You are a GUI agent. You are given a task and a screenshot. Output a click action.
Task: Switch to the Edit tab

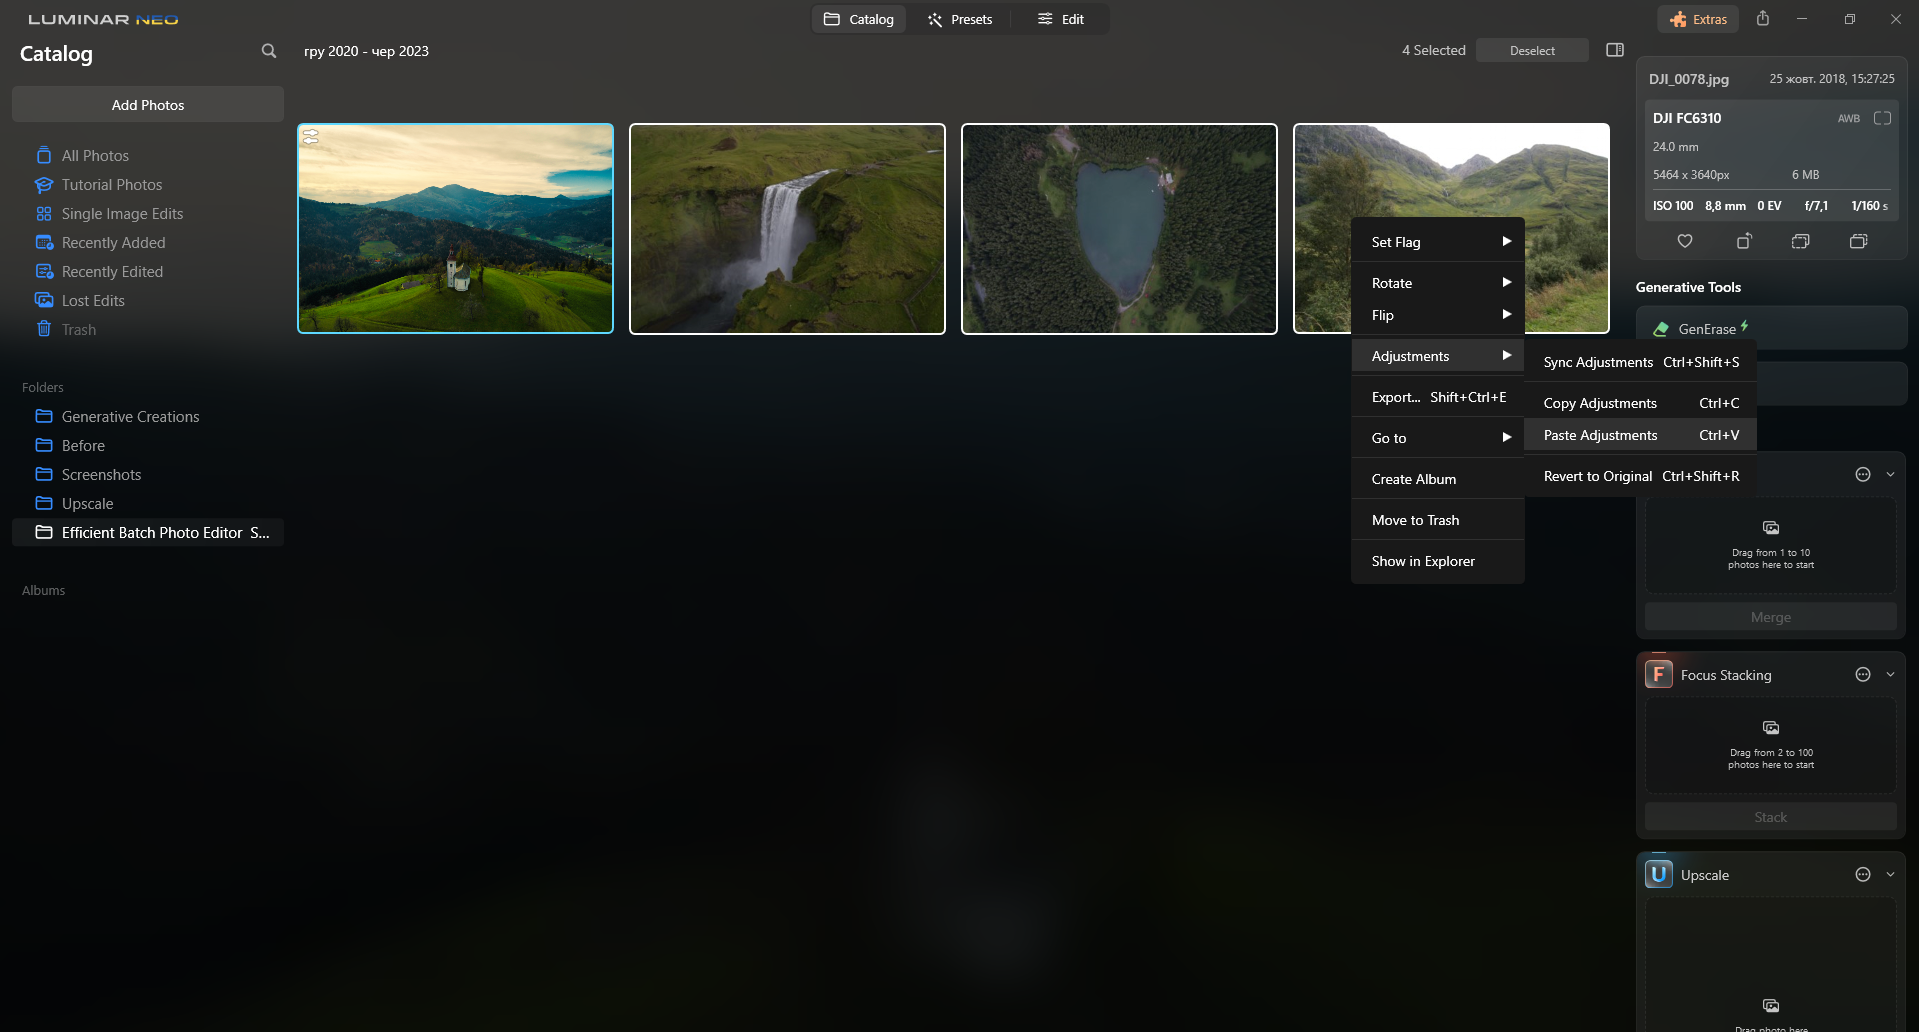pyautogui.click(x=1061, y=19)
